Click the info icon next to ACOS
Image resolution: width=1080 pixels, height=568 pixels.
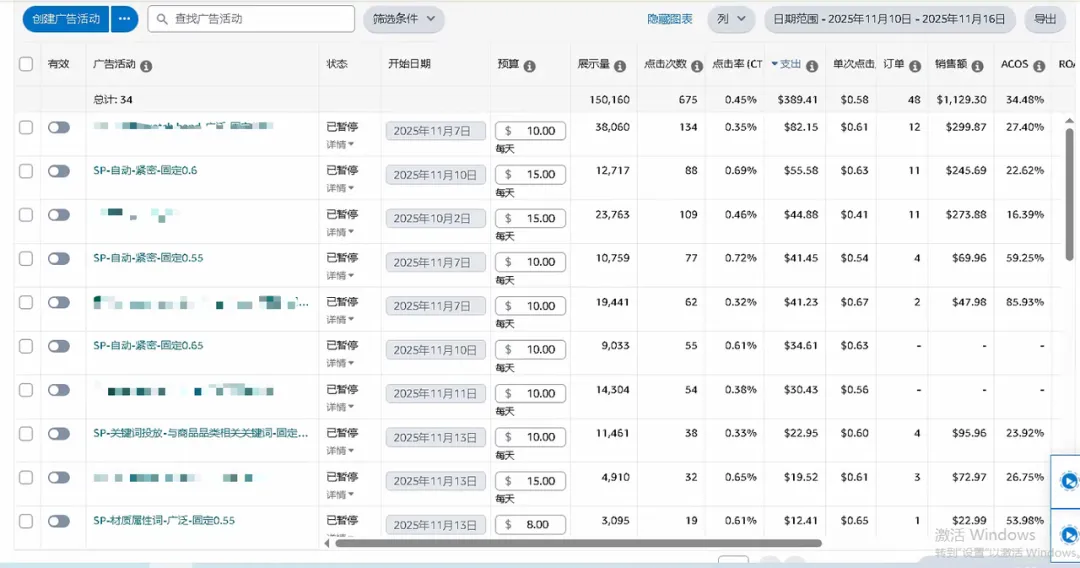[x=1038, y=66]
